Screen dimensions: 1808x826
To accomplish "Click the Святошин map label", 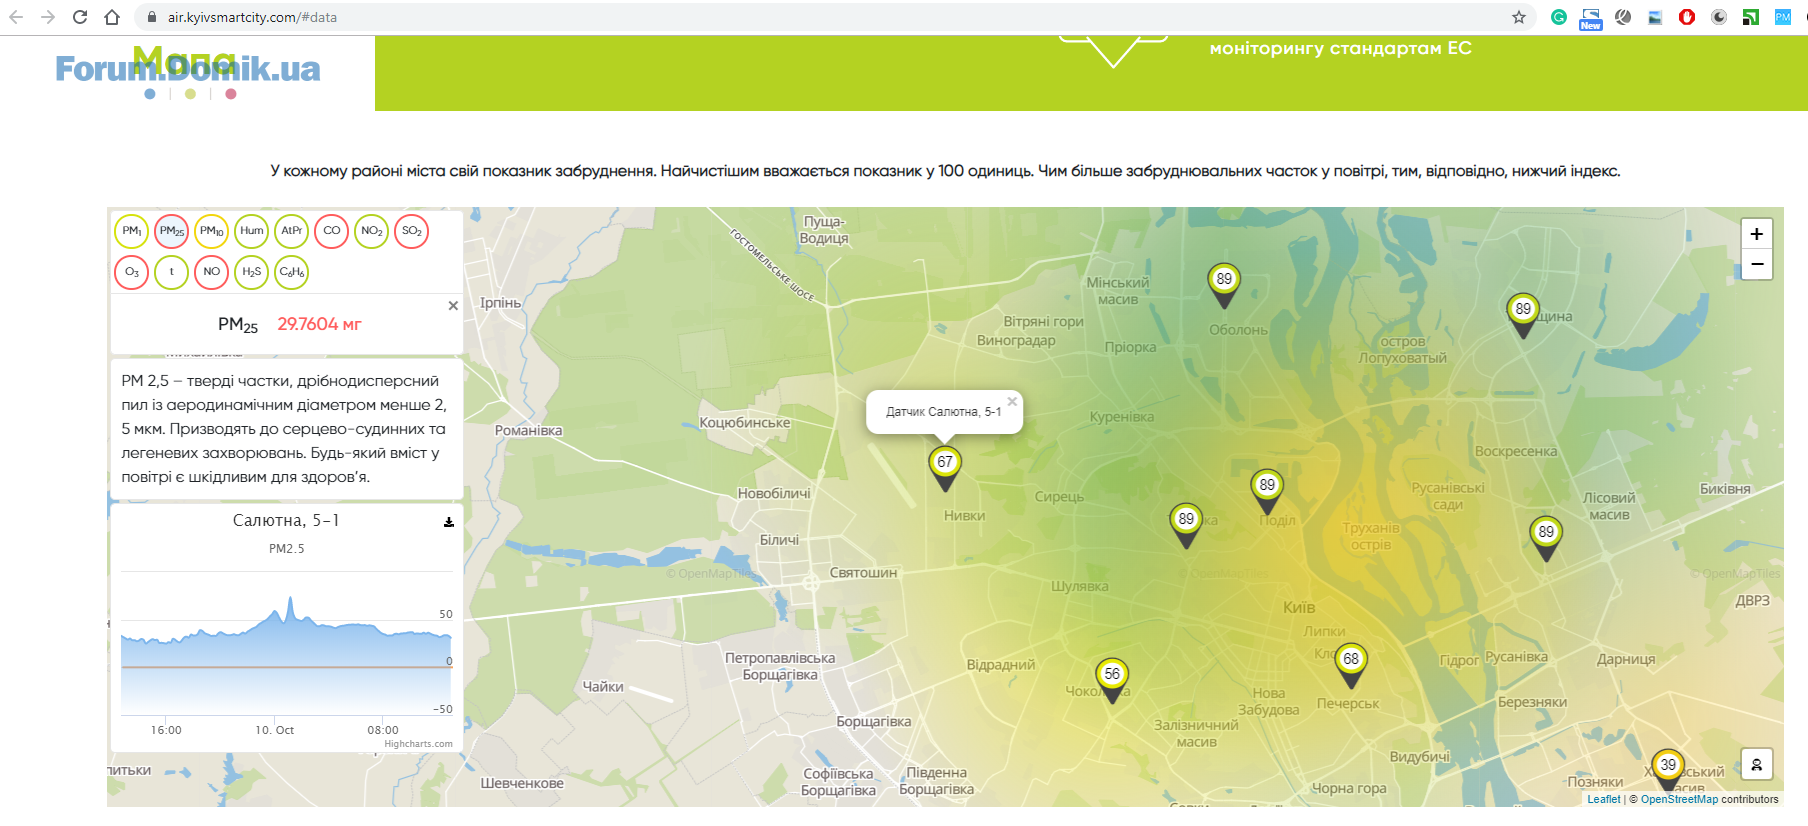I will point(863,573).
